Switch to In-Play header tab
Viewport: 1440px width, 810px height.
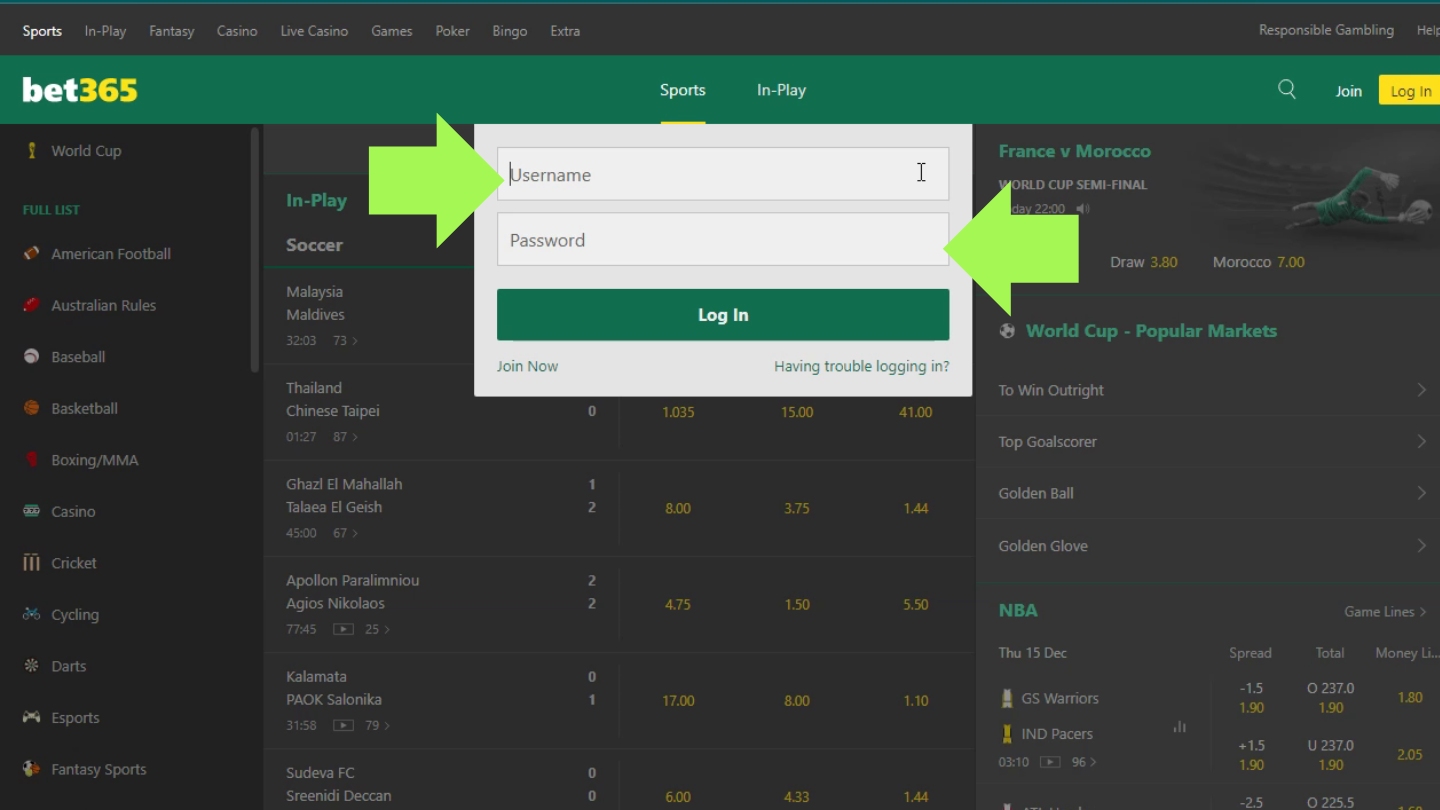(x=781, y=90)
